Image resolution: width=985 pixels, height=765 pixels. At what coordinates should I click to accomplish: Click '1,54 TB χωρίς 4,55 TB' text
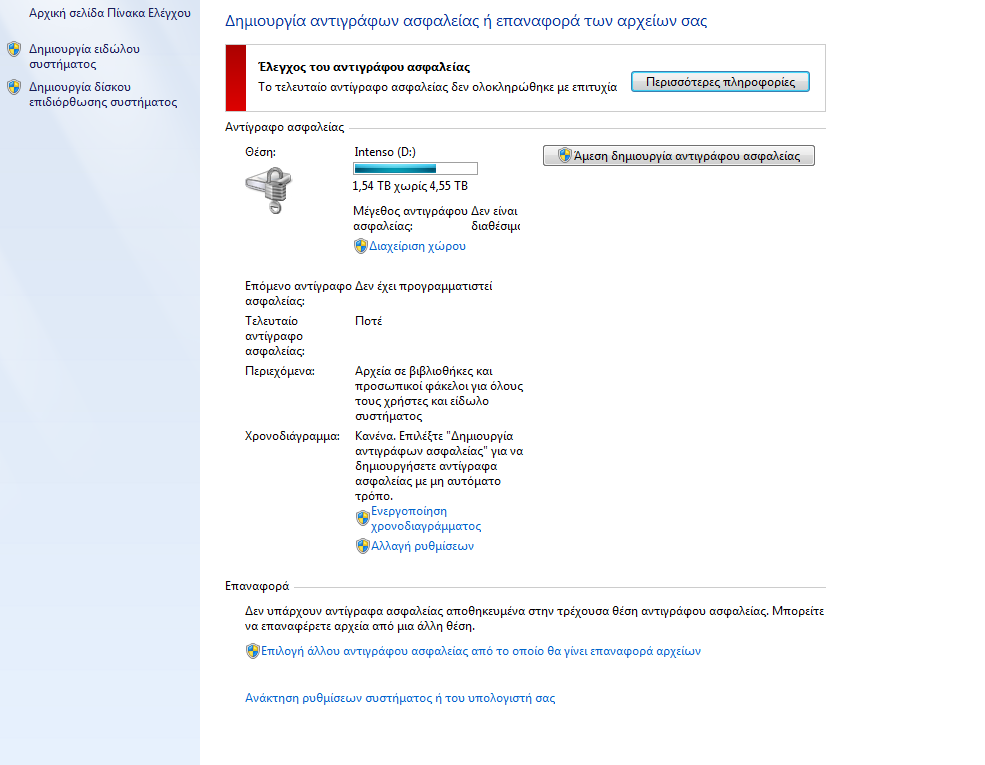410,186
